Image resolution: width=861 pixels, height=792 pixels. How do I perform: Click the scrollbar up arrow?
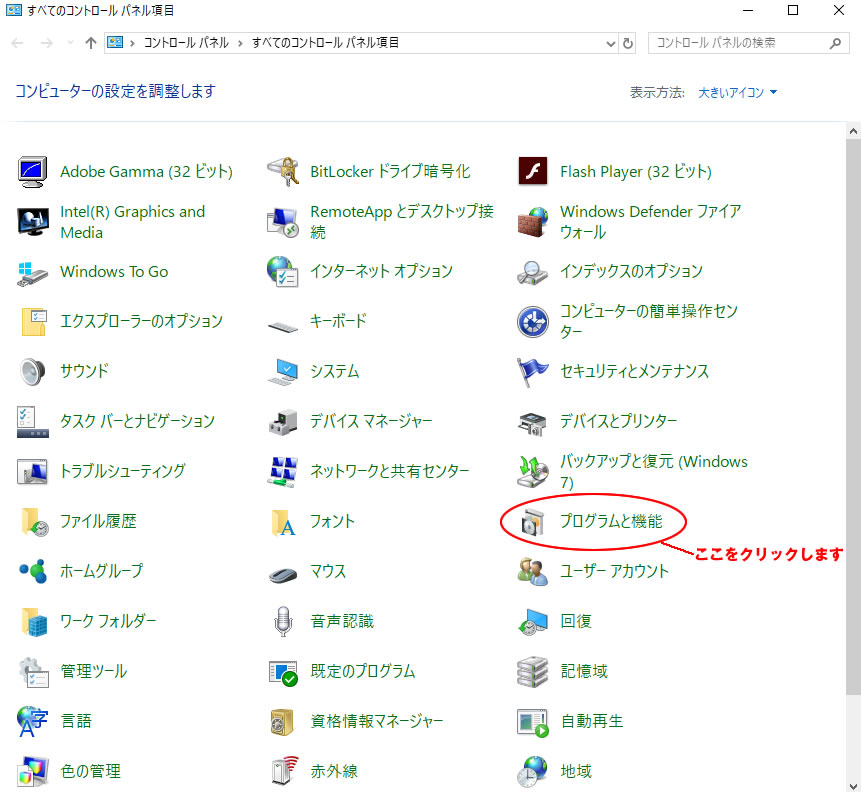853,131
